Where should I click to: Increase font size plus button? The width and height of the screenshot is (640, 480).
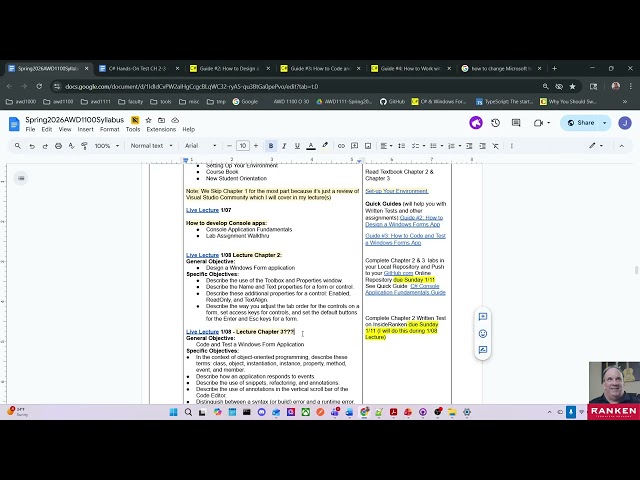256,146
